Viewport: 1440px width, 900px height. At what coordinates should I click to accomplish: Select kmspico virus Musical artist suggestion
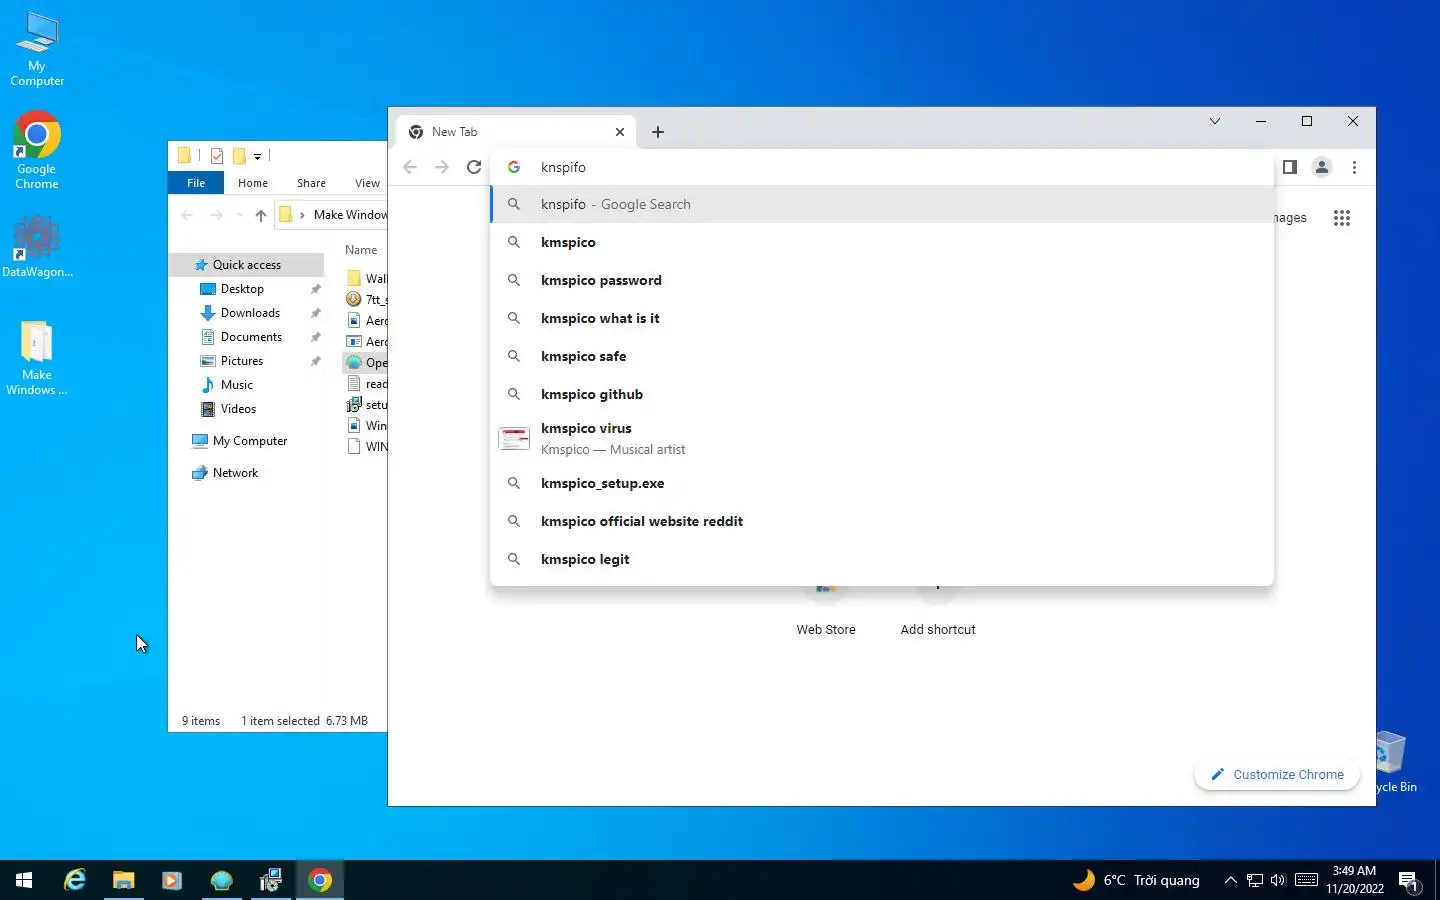(882, 438)
